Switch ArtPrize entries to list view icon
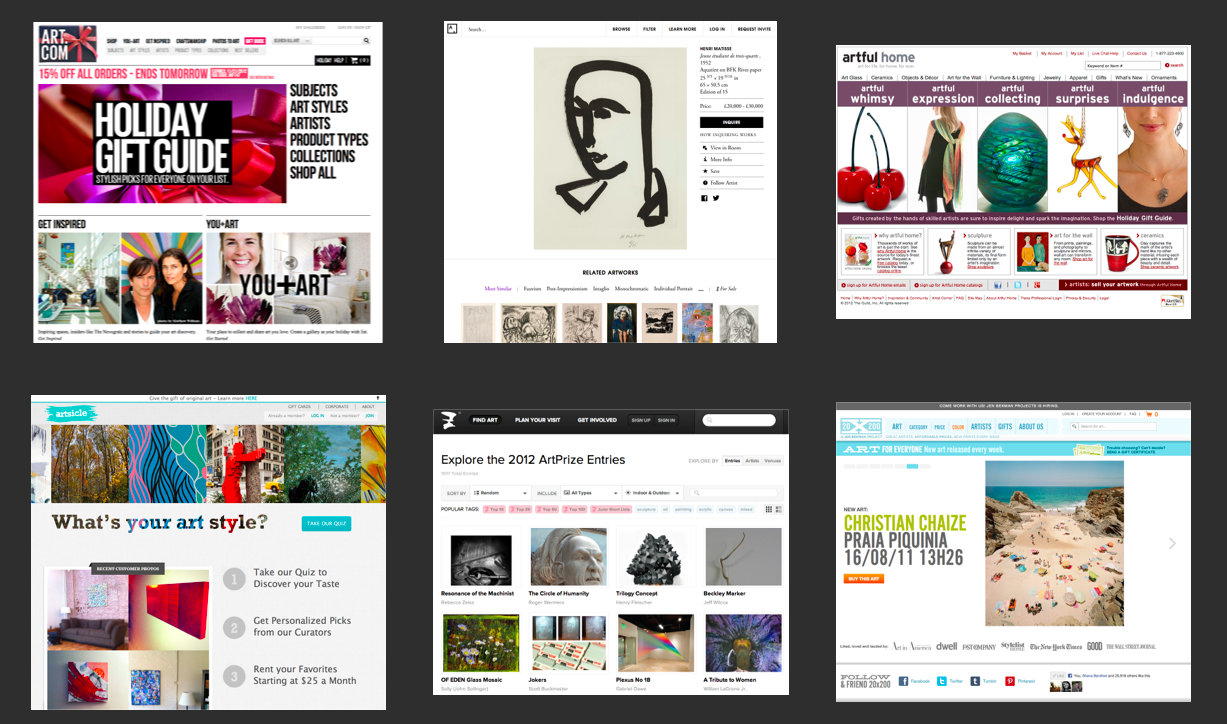Screen dimensions: 1227x724 (x=779, y=509)
